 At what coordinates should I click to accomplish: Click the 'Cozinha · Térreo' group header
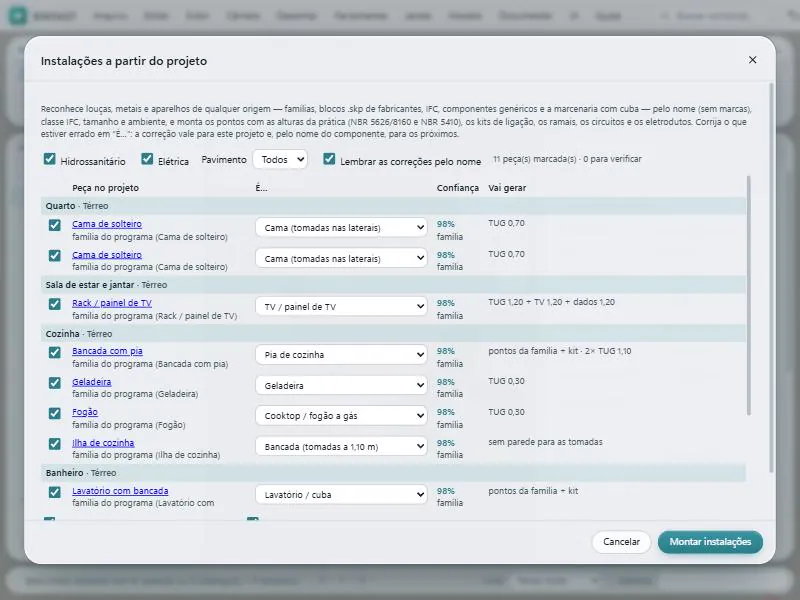pos(393,334)
